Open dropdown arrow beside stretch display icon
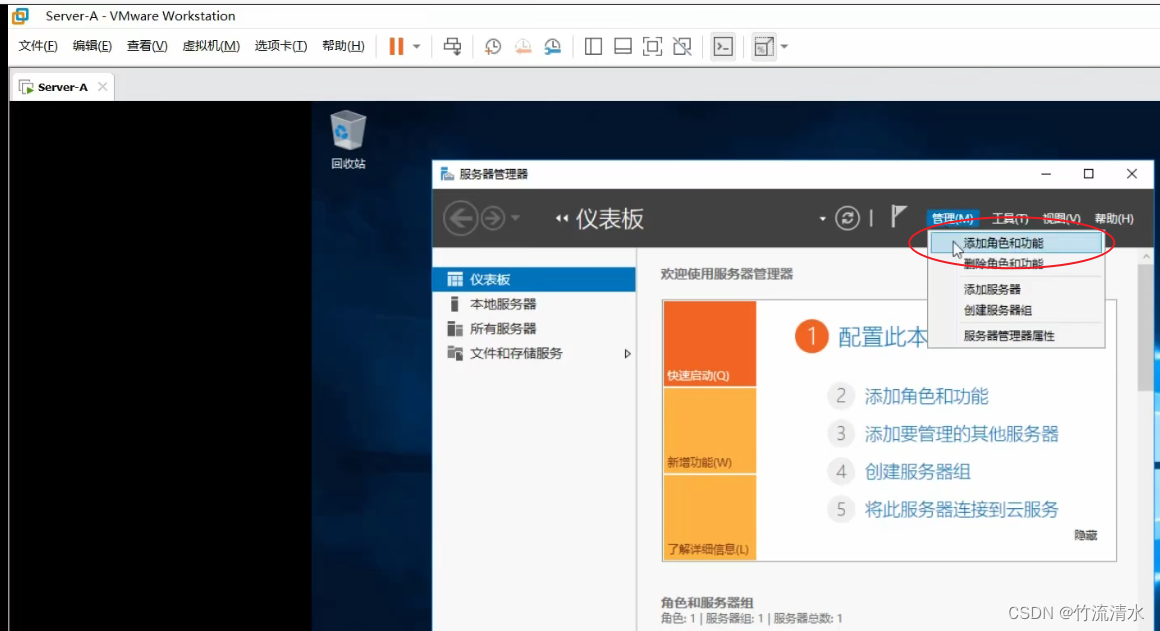The image size is (1160, 631). pyautogui.click(x=784, y=47)
